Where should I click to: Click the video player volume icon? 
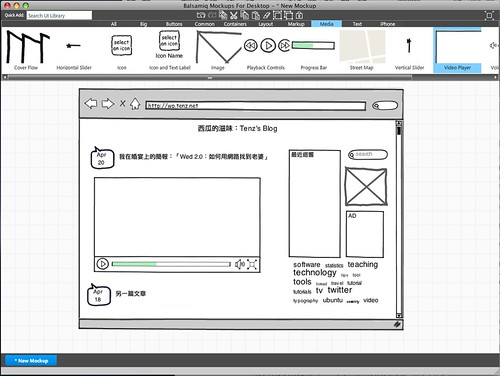point(240,264)
